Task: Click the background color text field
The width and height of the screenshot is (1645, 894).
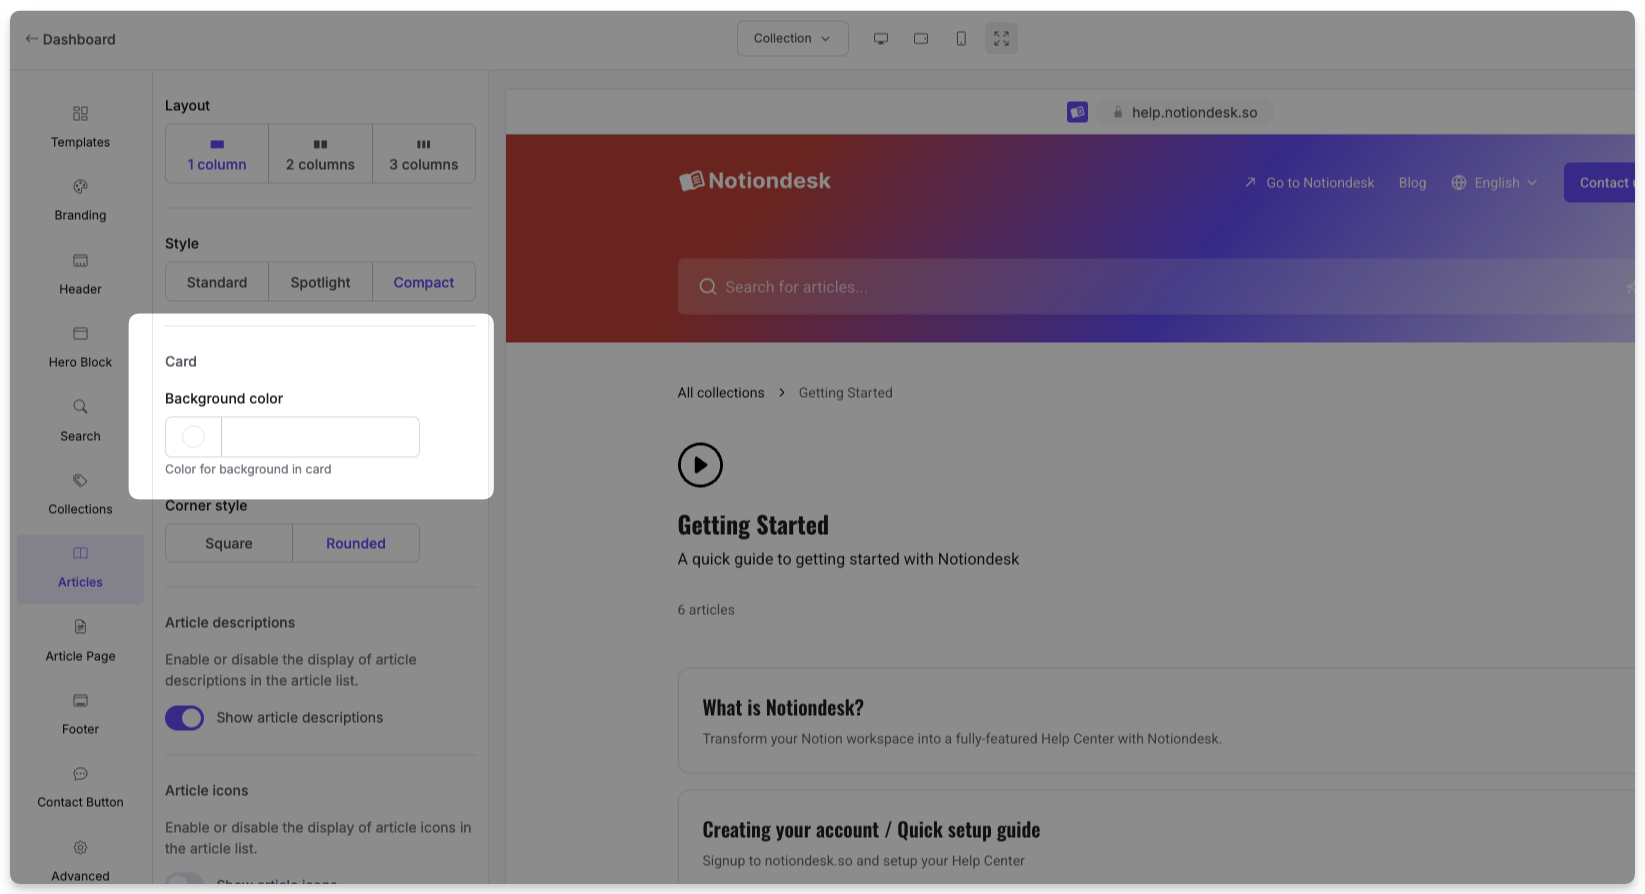Action: (x=320, y=437)
